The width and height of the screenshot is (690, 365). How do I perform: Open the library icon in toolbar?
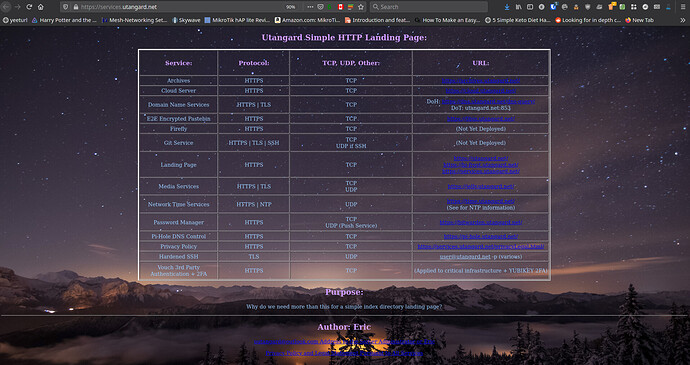(x=519, y=7)
